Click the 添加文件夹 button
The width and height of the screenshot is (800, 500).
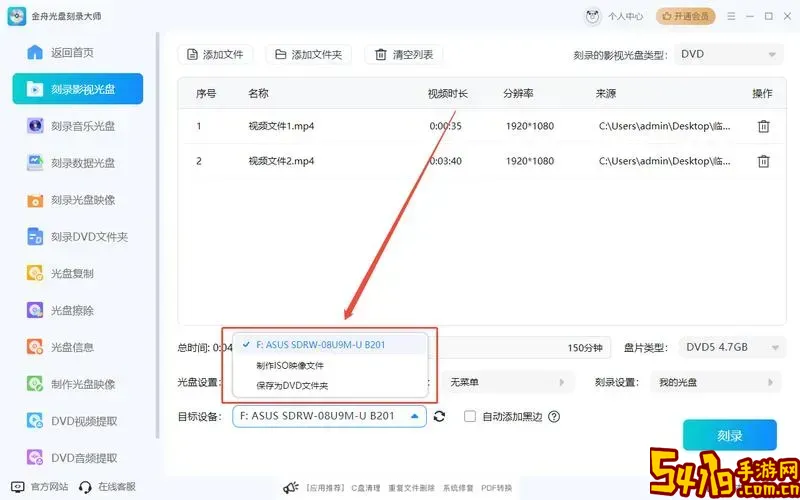[x=309, y=55]
